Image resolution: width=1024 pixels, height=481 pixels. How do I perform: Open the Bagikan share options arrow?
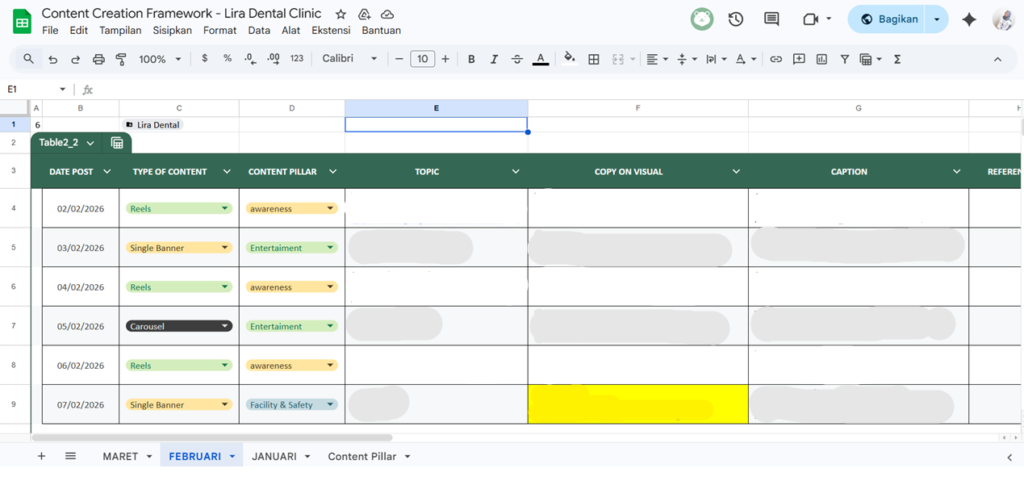point(938,20)
